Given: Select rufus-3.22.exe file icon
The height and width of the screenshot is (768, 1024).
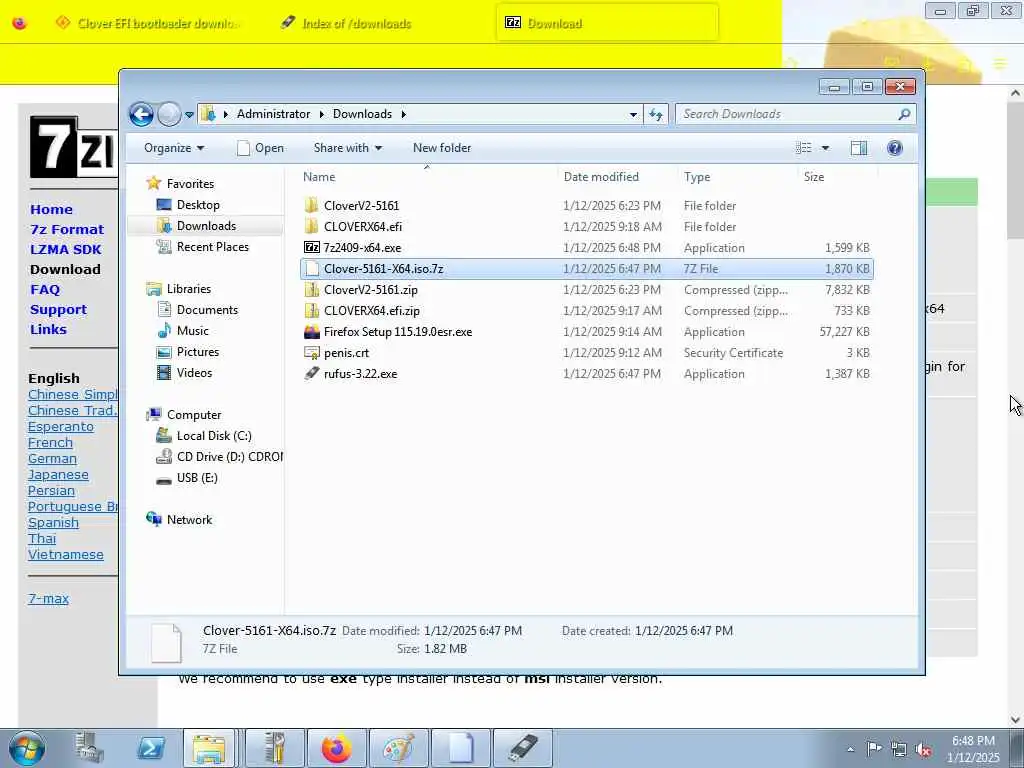Looking at the screenshot, I should pos(312,374).
